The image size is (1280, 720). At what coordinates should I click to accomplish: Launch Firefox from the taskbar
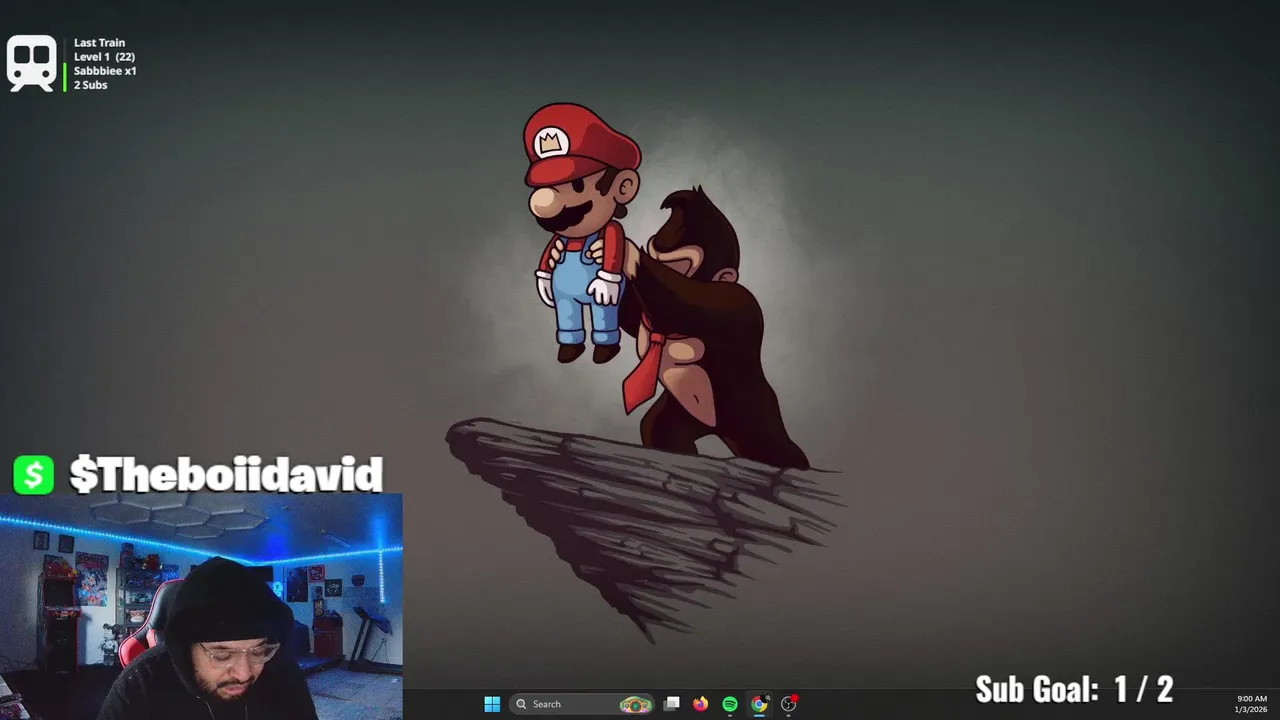pyautogui.click(x=701, y=704)
